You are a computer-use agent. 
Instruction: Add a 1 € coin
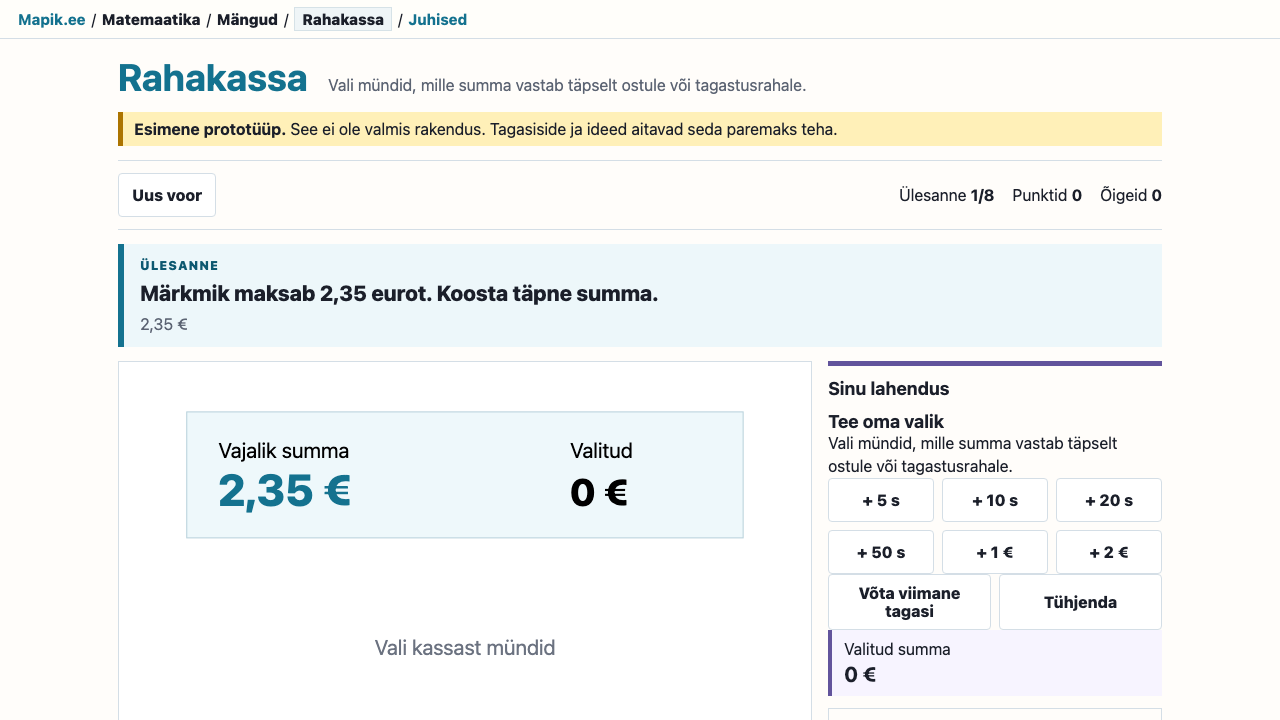pos(995,552)
